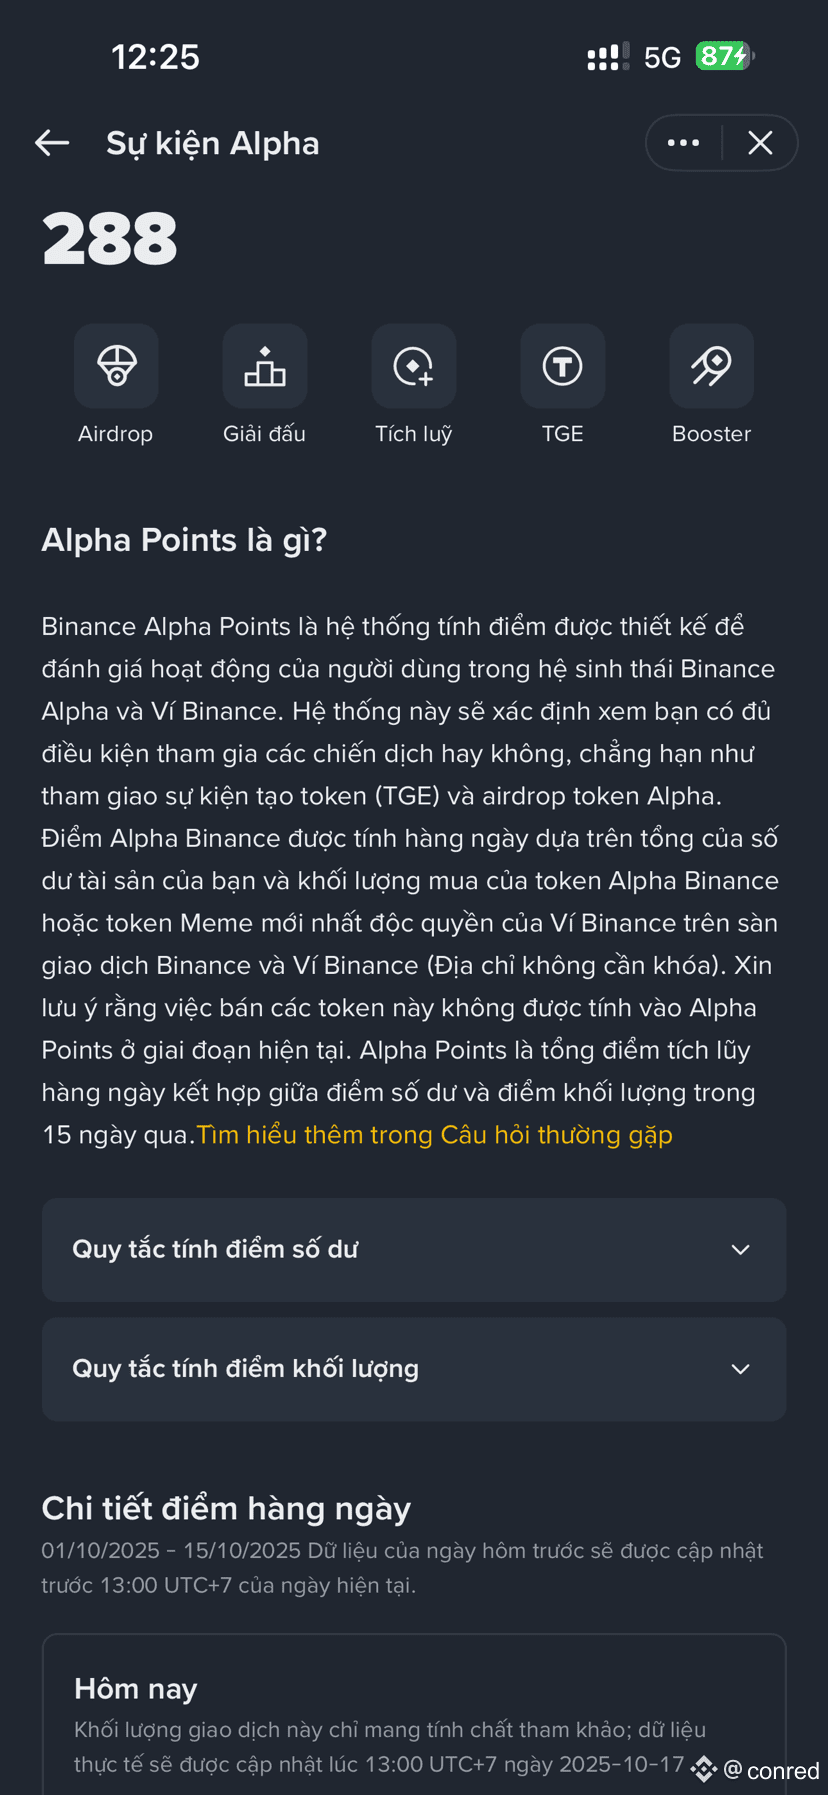
Task: Click chevron beside balance points rule
Action: [741, 1250]
